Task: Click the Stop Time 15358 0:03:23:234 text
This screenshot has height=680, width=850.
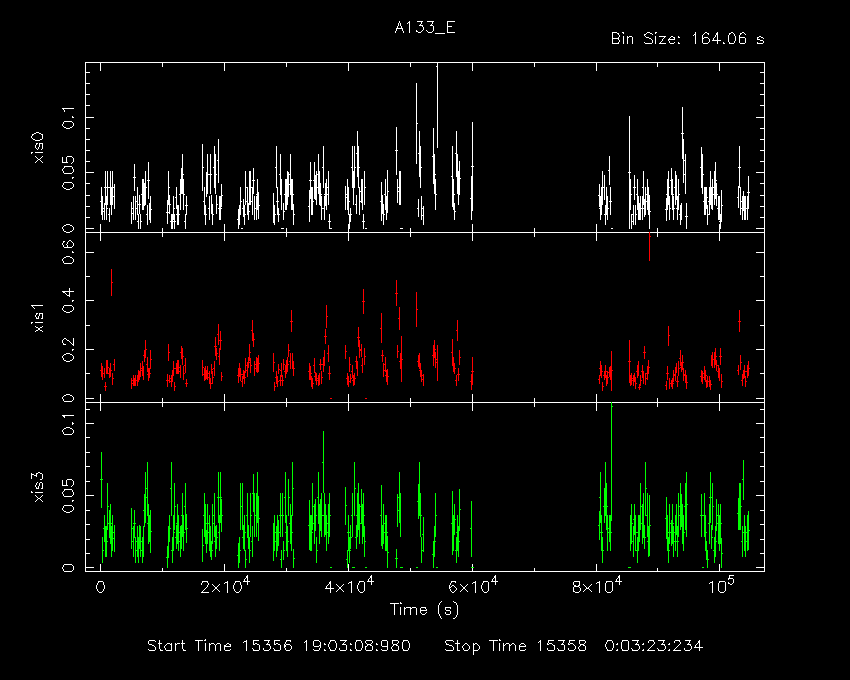Action: (x=574, y=646)
